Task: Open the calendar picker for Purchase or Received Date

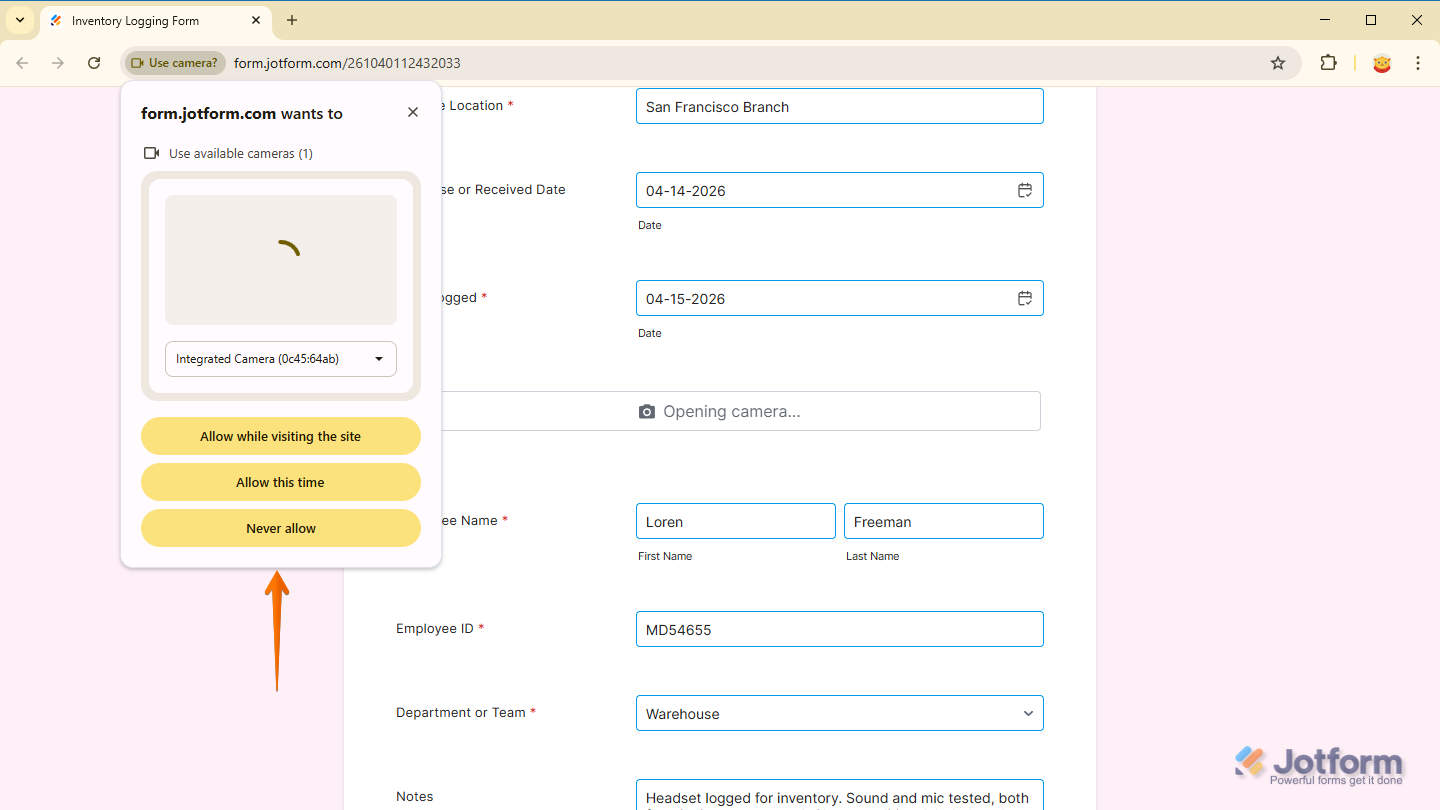Action: [1024, 190]
